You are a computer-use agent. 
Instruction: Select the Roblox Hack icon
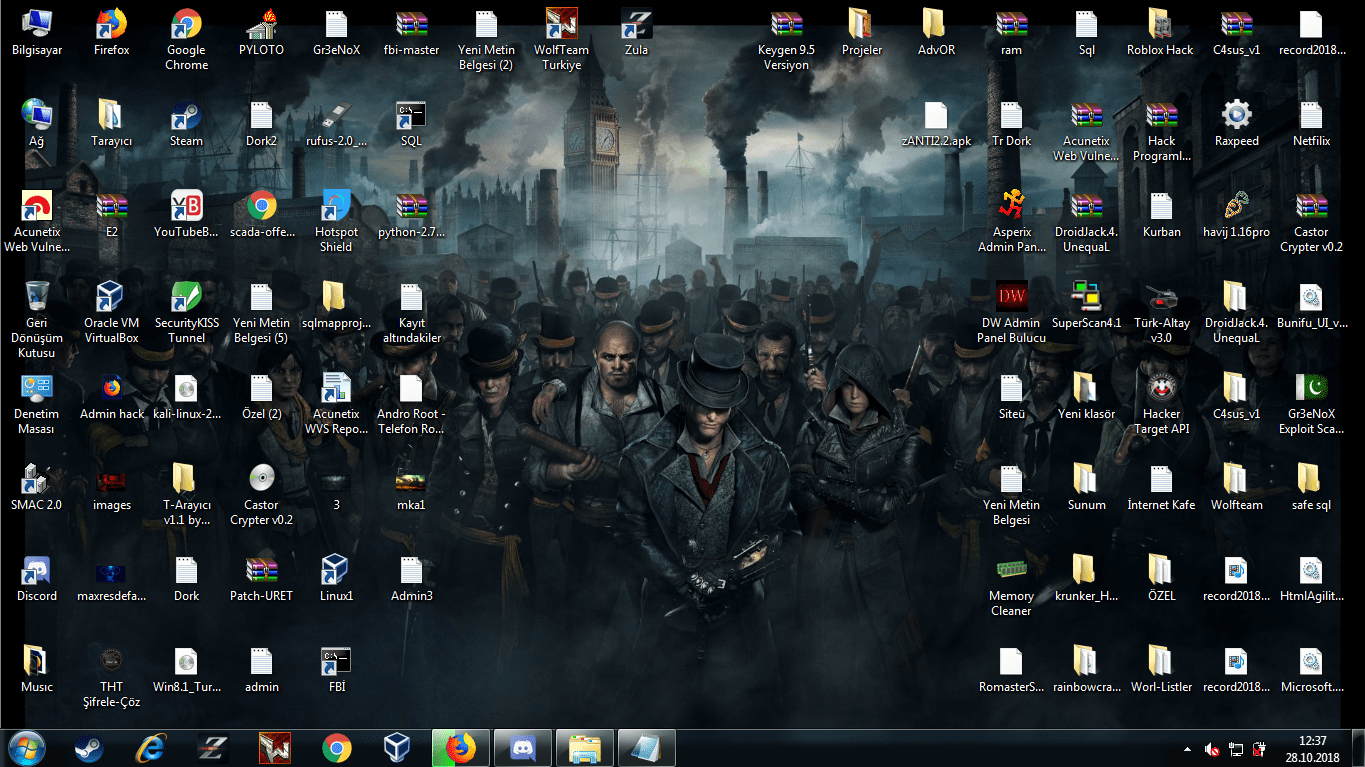(x=1160, y=33)
